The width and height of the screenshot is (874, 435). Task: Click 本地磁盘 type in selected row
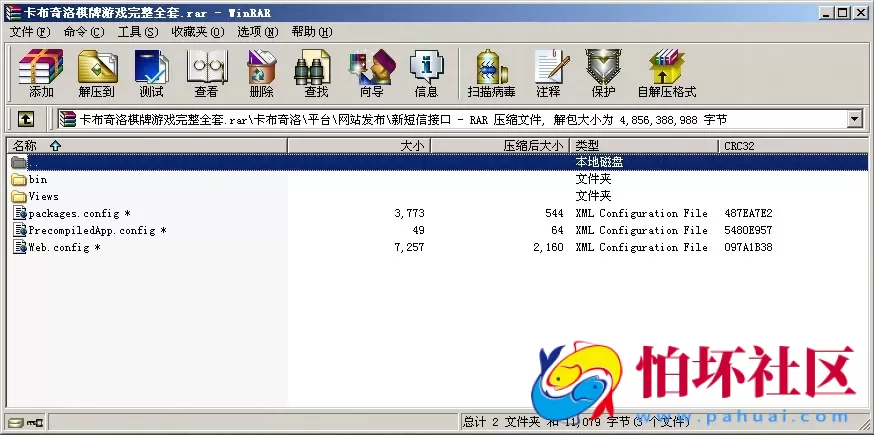(x=599, y=162)
